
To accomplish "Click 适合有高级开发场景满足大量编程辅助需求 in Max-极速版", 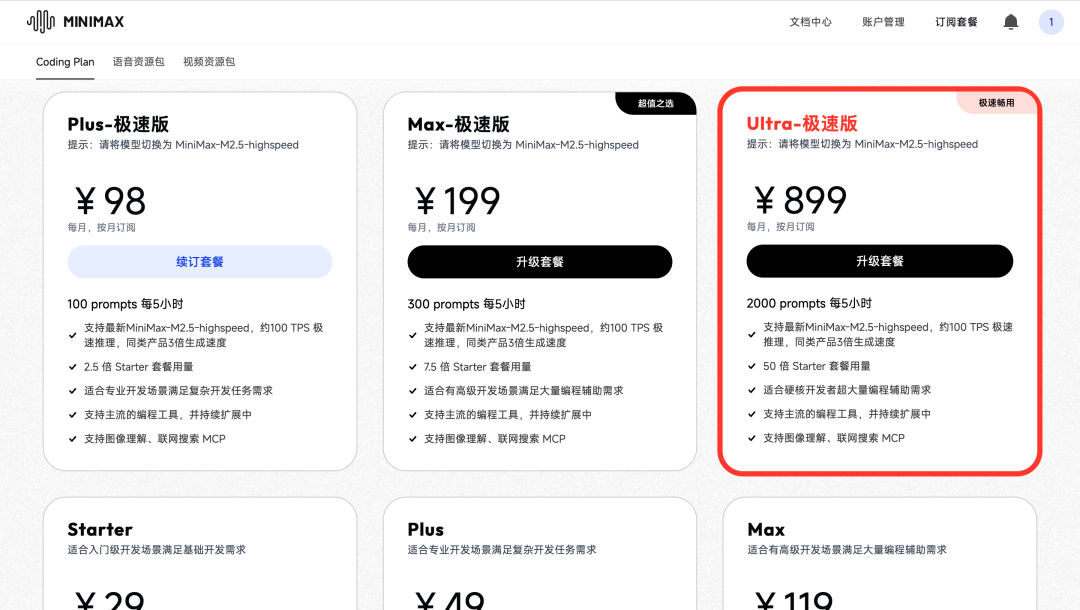I will point(523,391).
